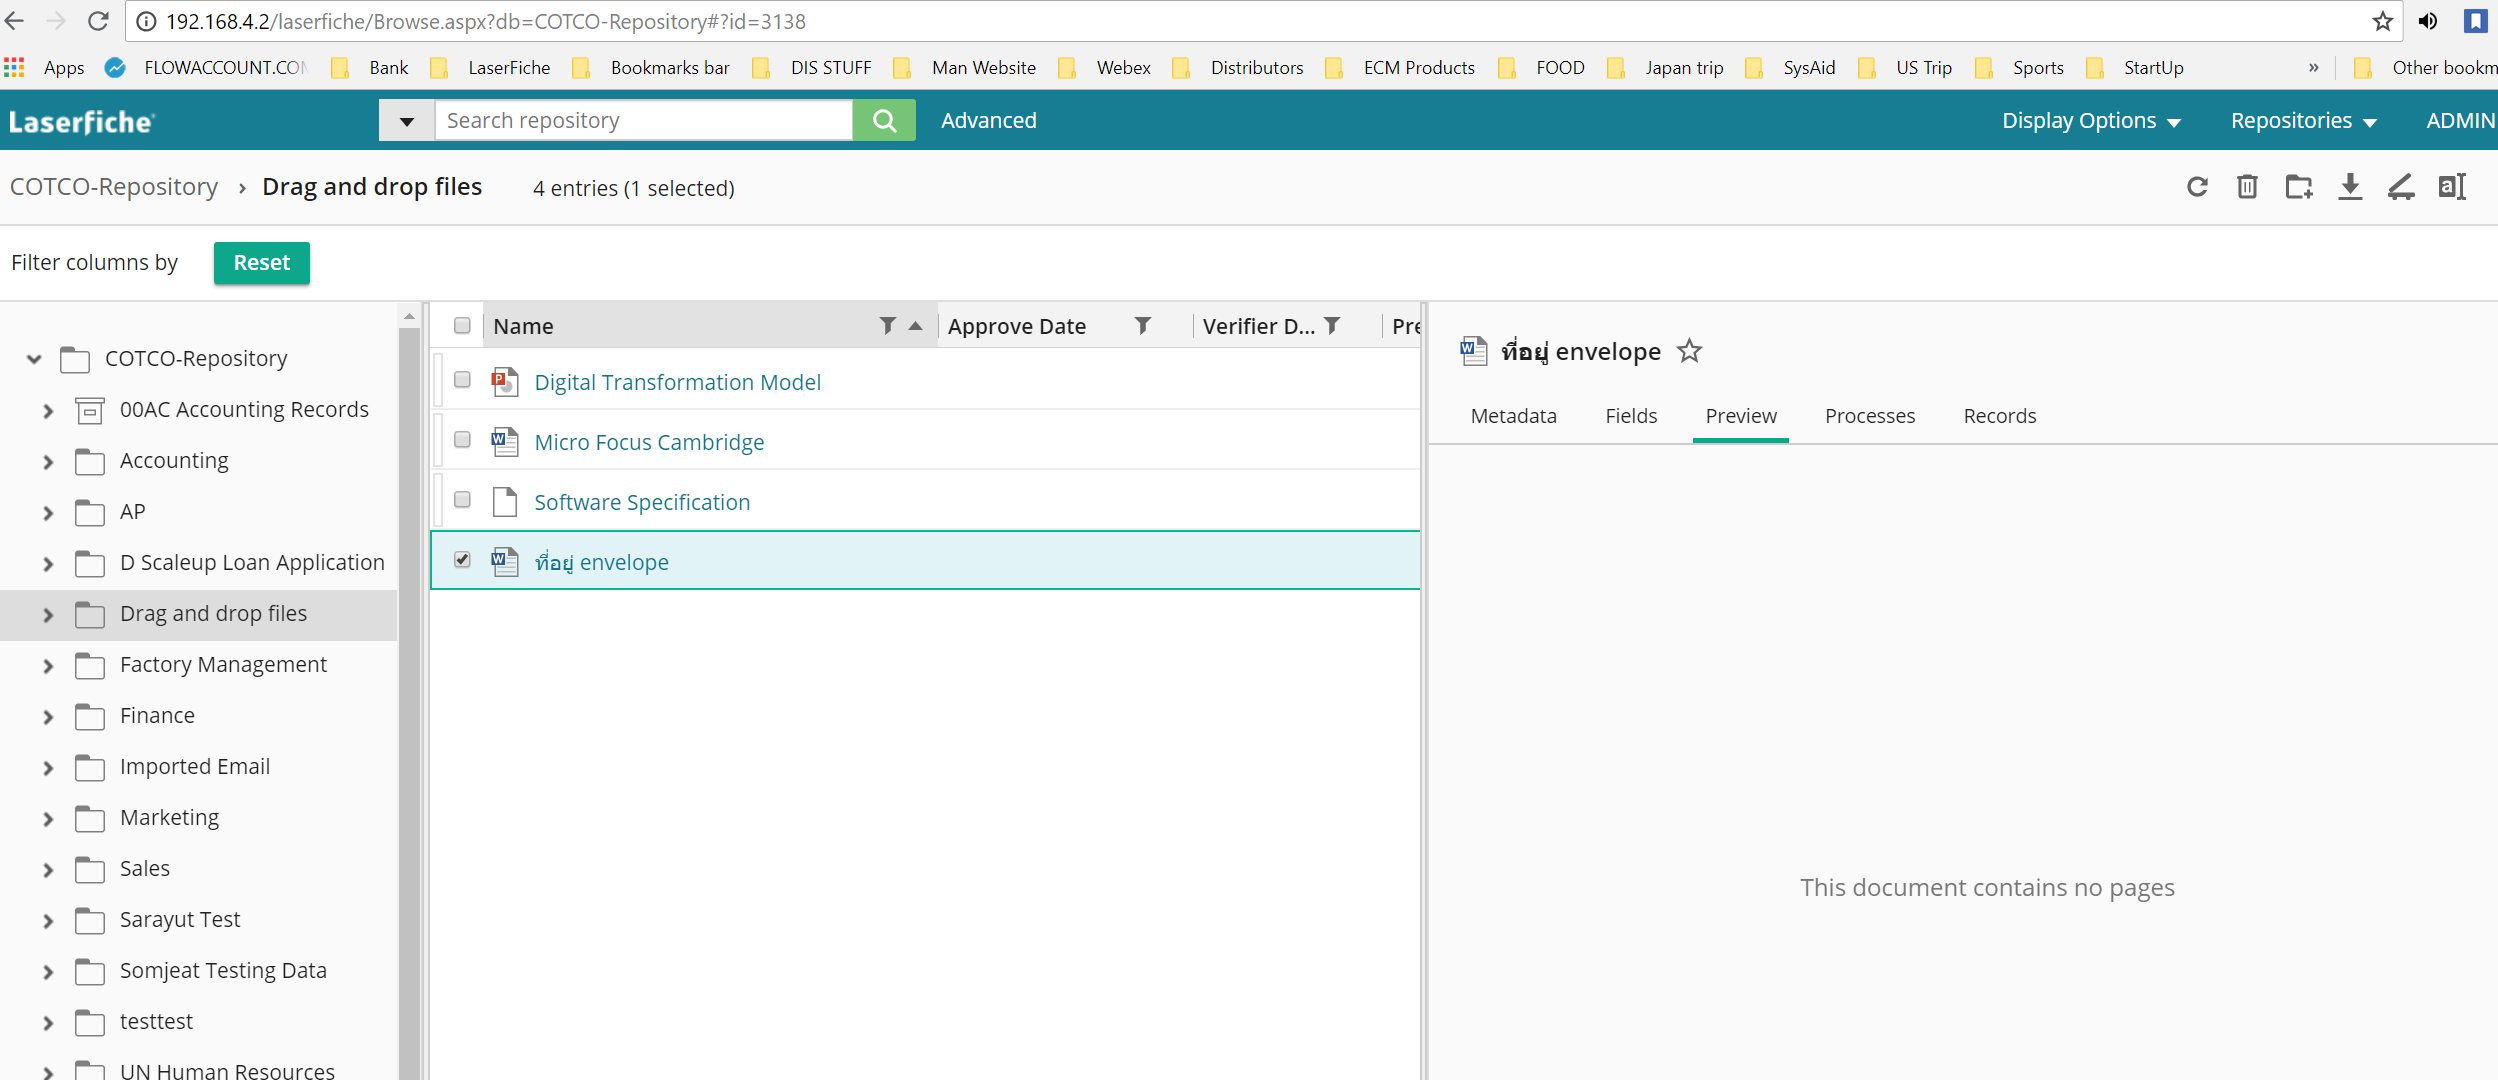The height and width of the screenshot is (1080, 2498).
Task: Click the trash delete icon
Action: click(x=2247, y=187)
